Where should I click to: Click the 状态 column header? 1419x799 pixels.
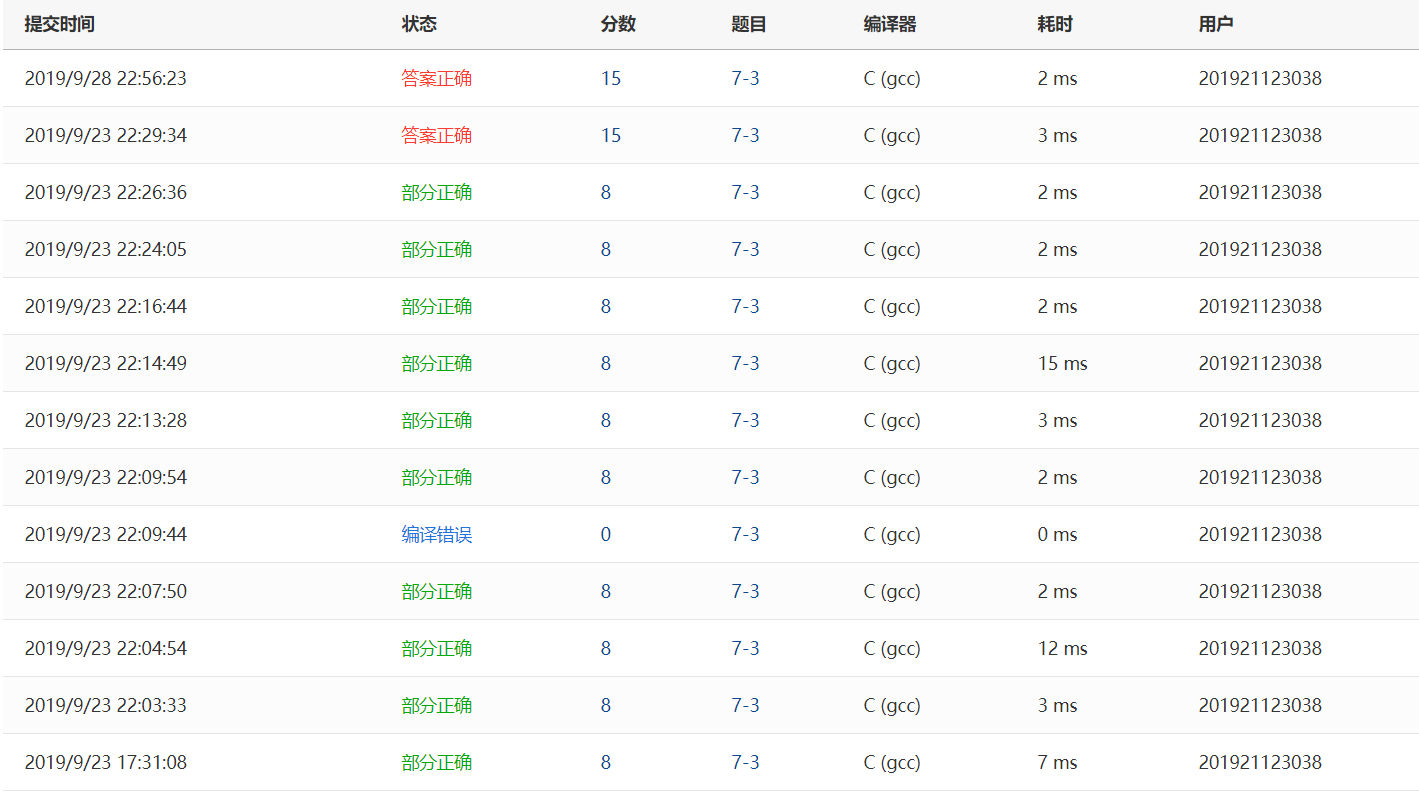pyautogui.click(x=419, y=24)
